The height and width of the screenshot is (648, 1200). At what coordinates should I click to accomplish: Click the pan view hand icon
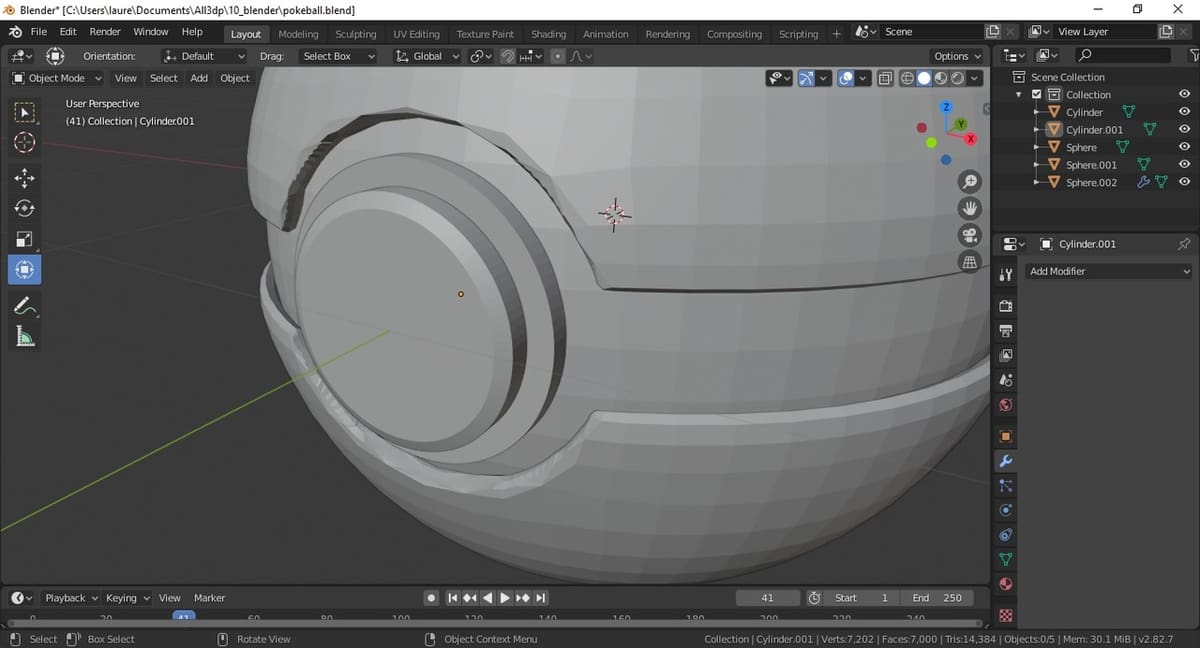click(969, 208)
